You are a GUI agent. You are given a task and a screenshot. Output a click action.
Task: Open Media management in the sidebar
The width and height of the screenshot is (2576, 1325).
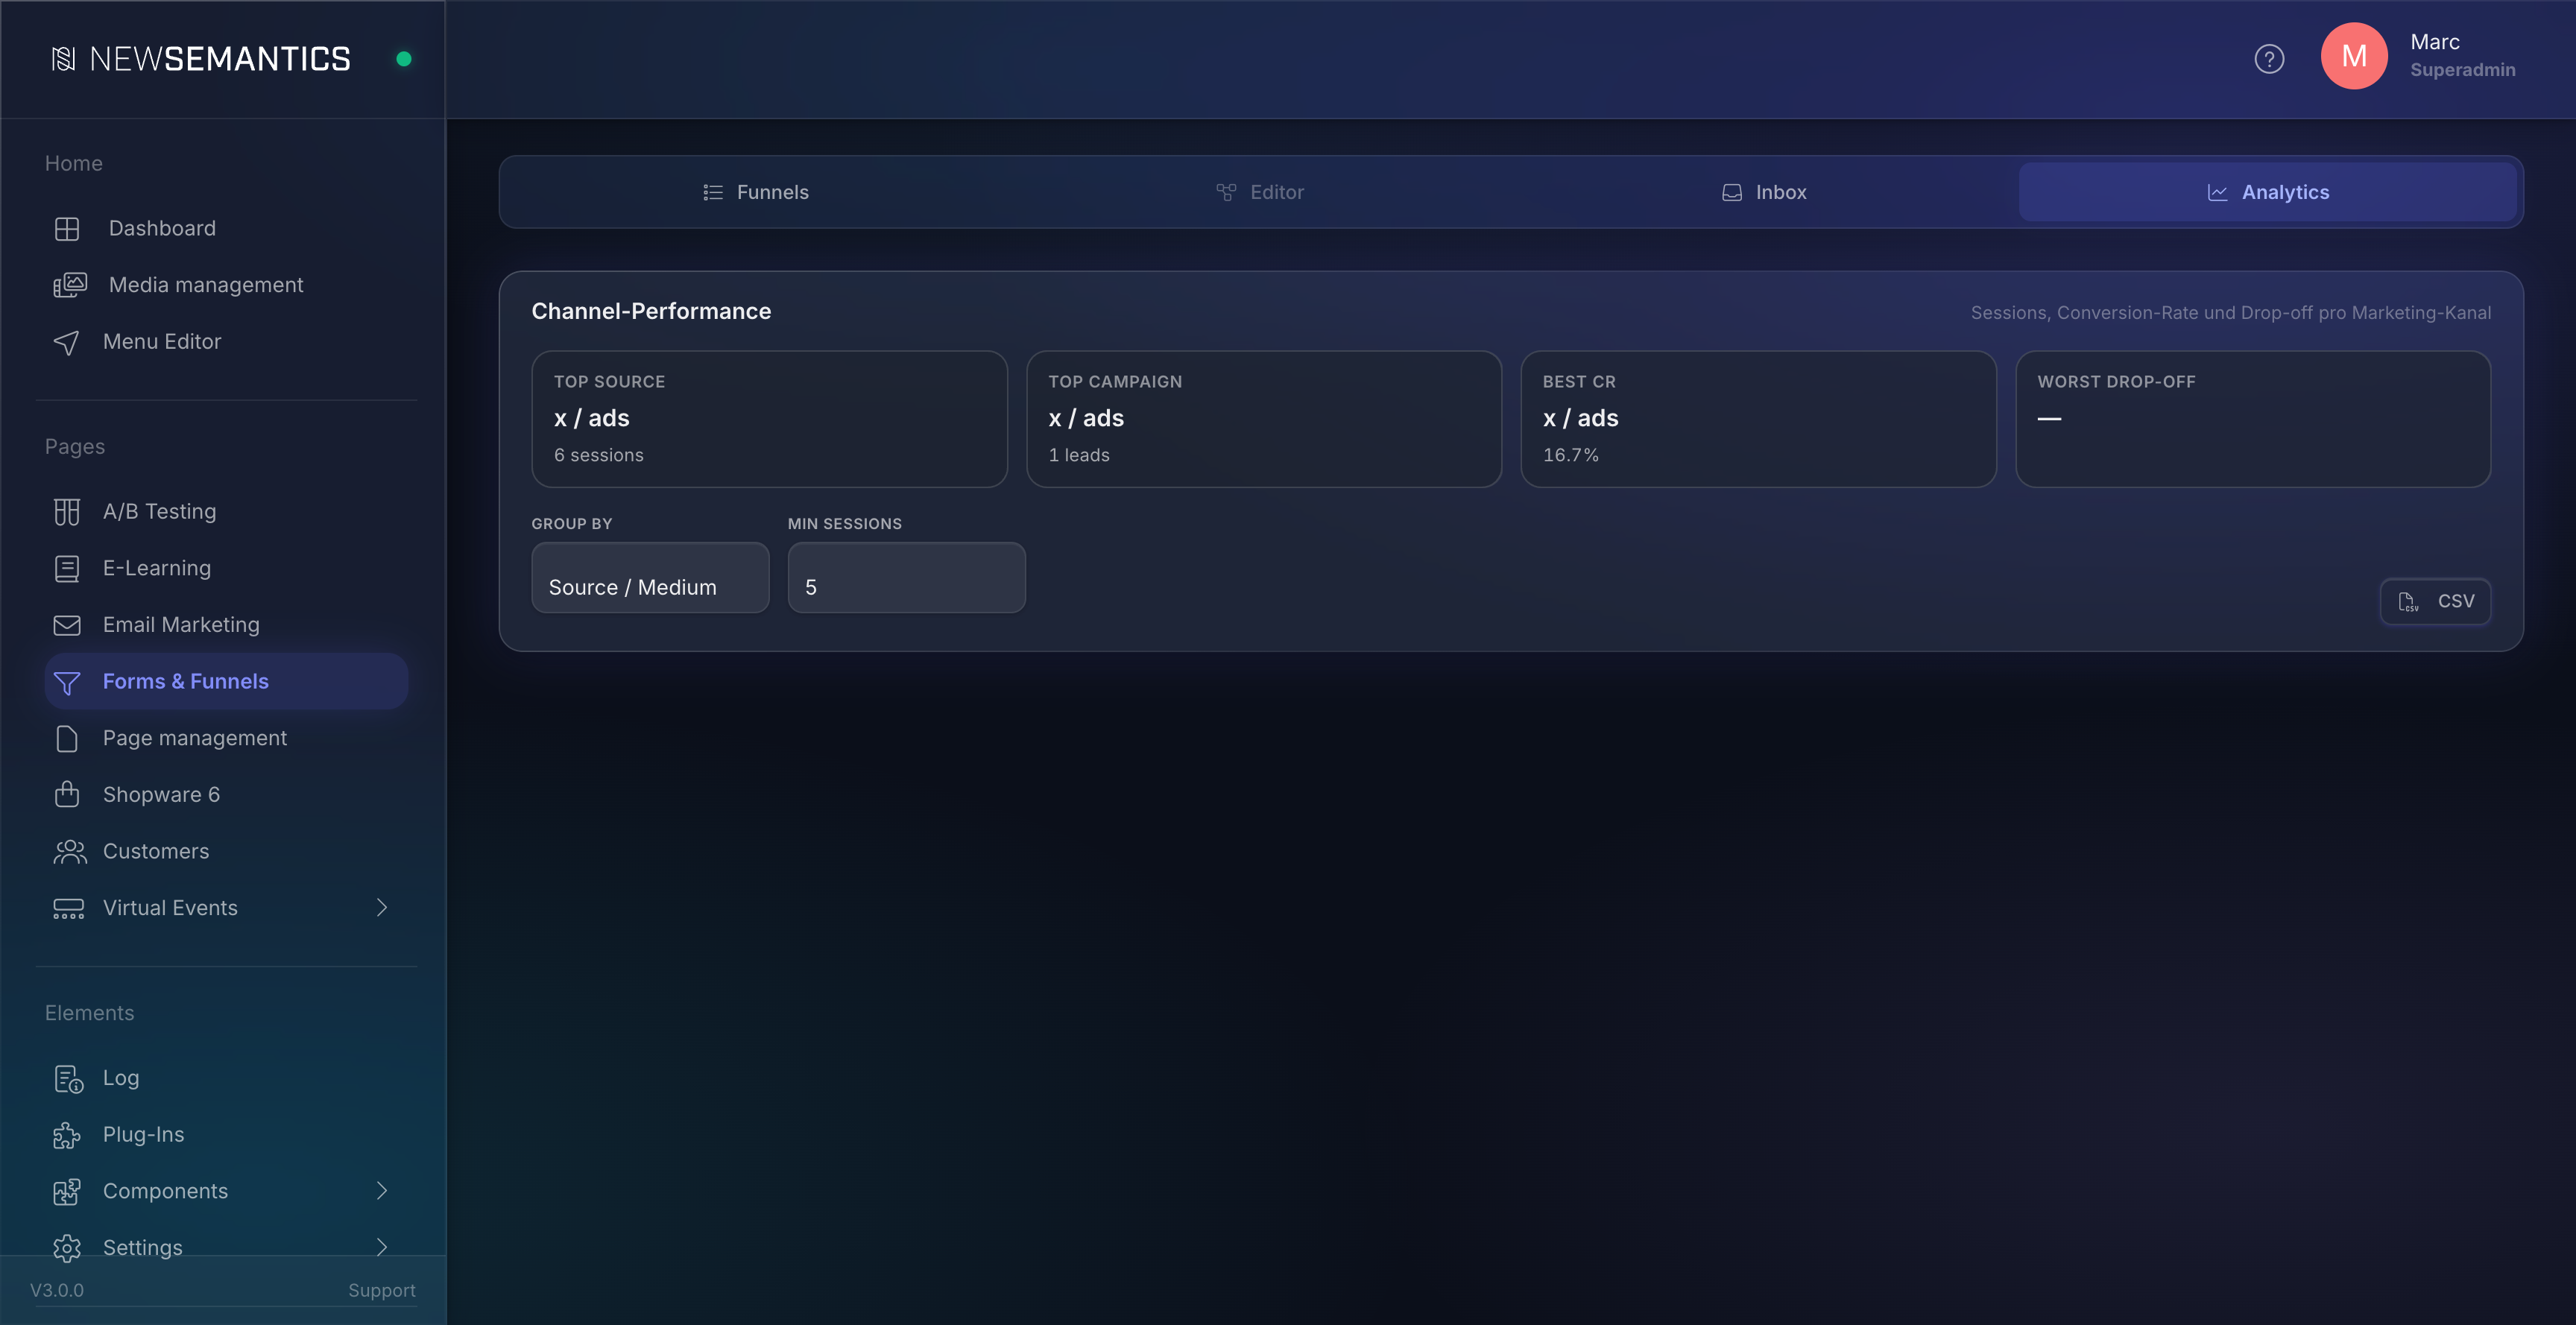pos(226,285)
